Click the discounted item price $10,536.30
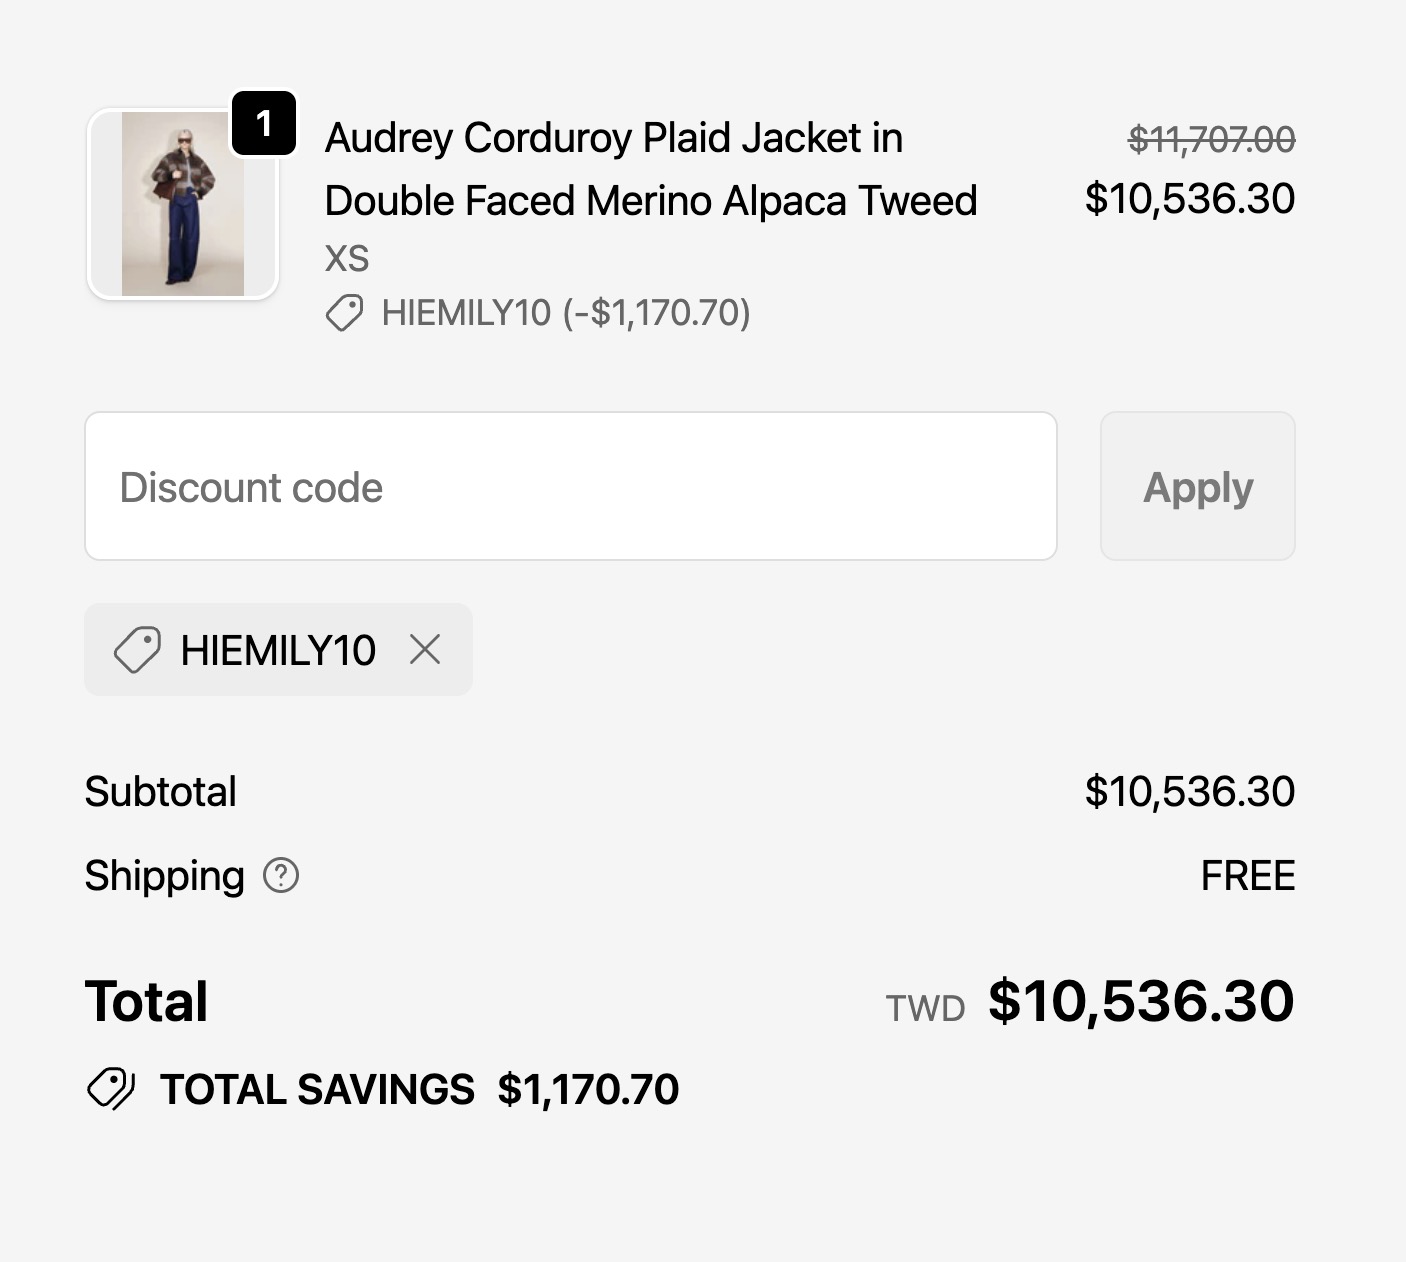This screenshot has width=1406, height=1262. pos(1189,199)
